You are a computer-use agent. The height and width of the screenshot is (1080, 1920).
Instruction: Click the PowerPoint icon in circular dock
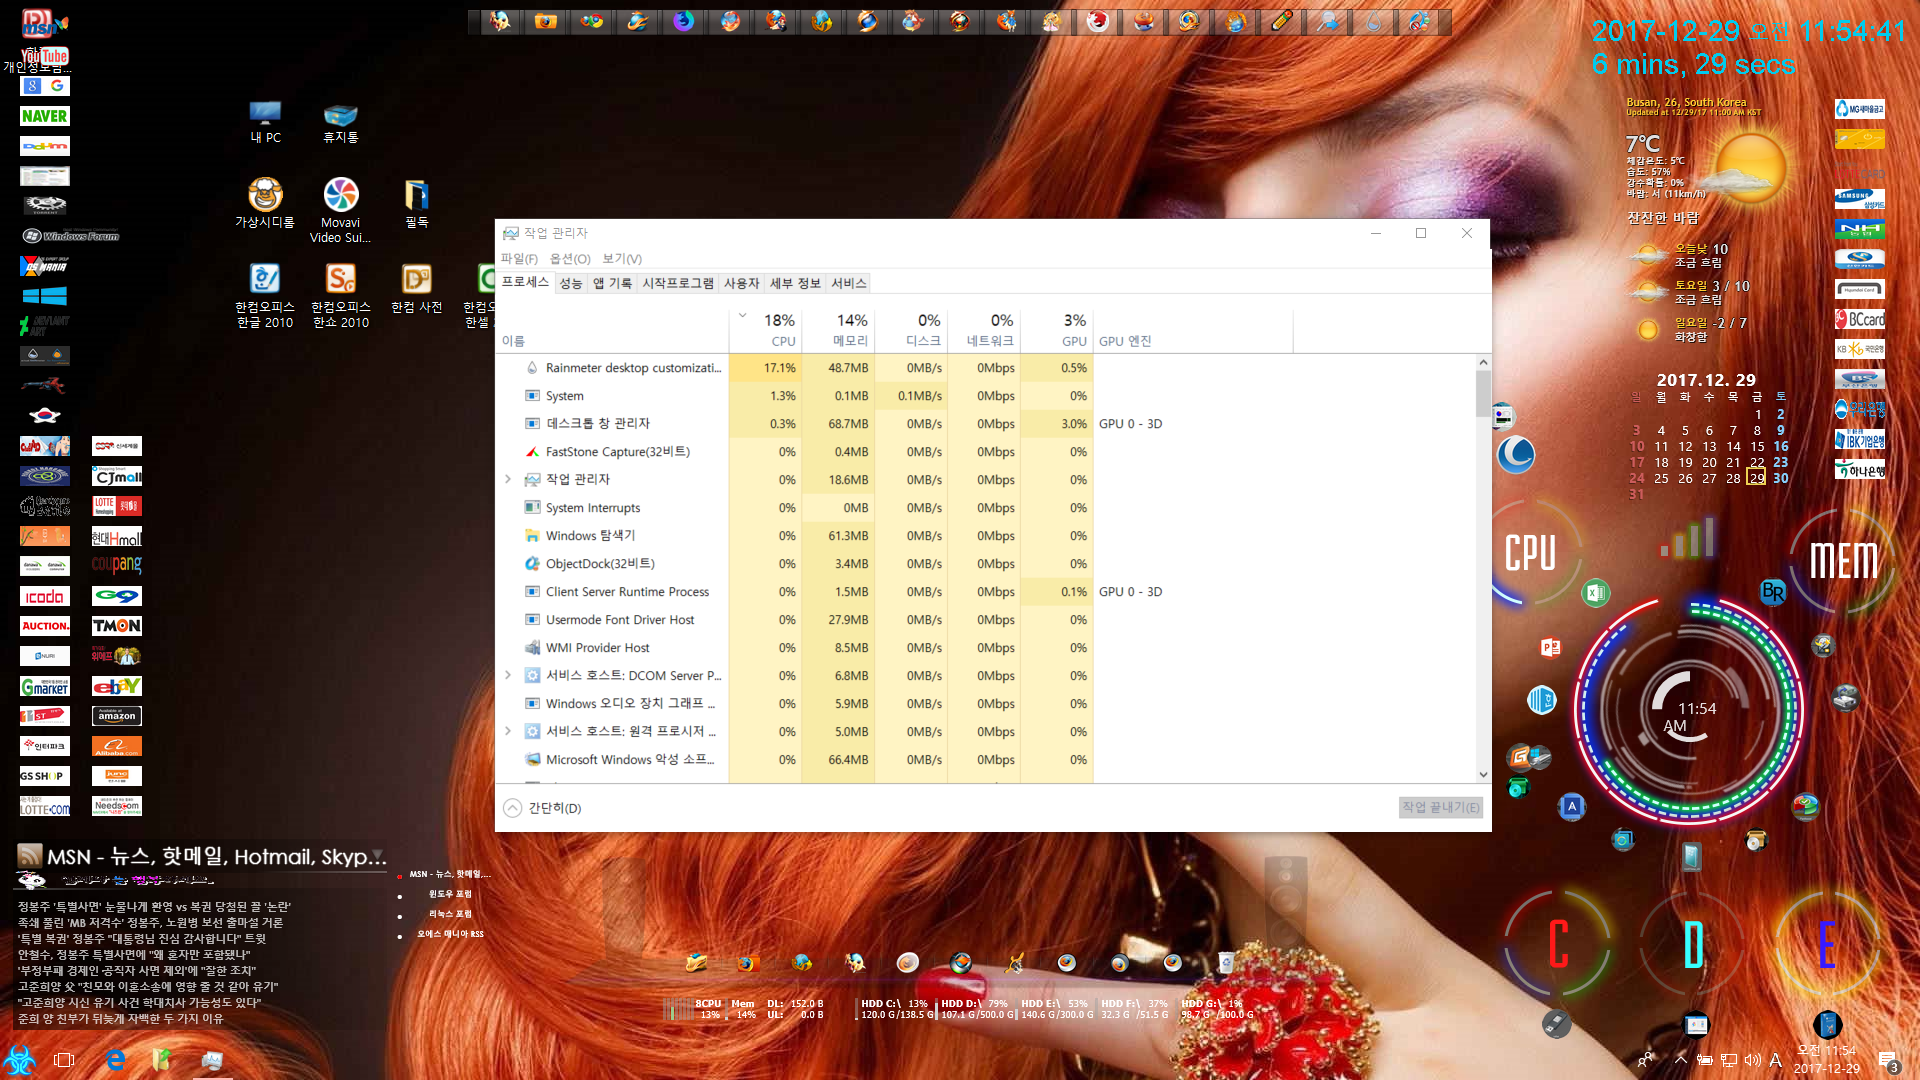pyautogui.click(x=1550, y=648)
